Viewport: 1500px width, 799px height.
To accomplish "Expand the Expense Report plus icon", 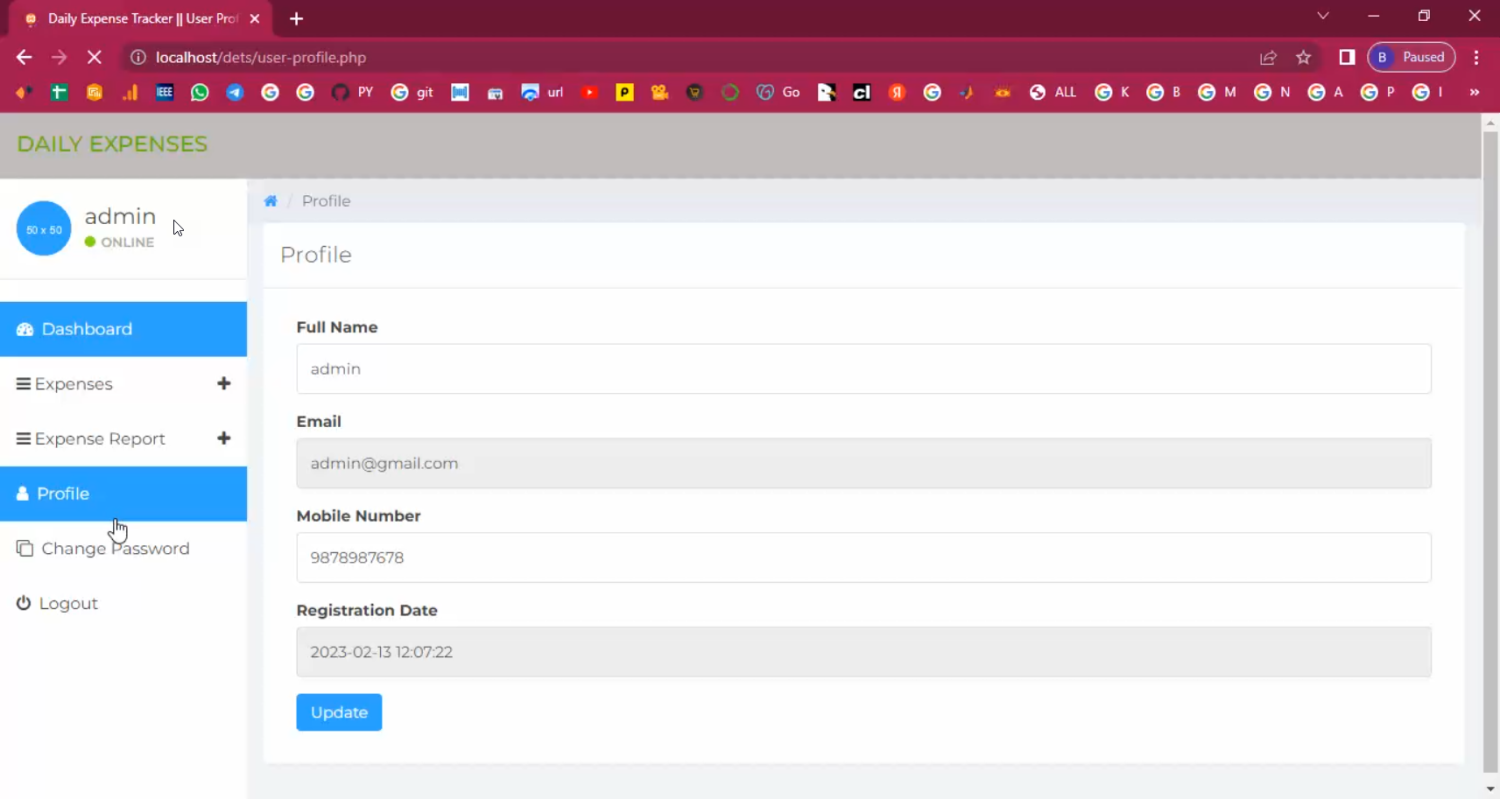I will click(224, 439).
